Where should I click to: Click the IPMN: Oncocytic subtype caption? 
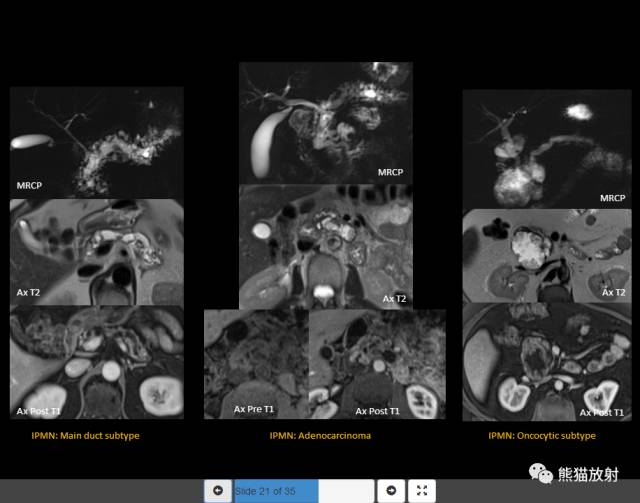pos(542,436)
